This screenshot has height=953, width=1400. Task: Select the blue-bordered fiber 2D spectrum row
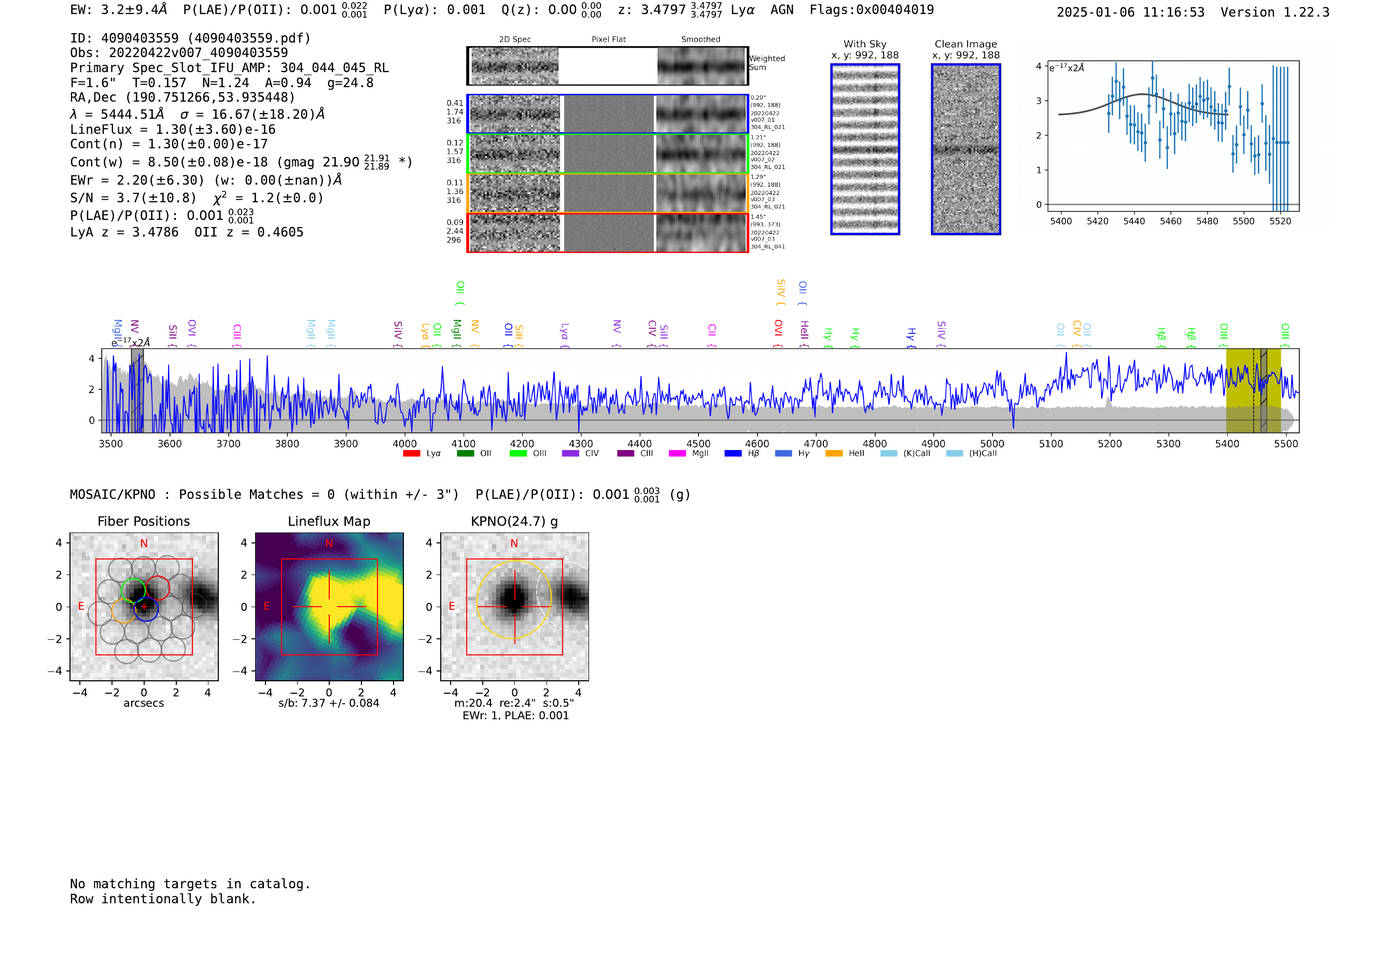coord(607,114)
